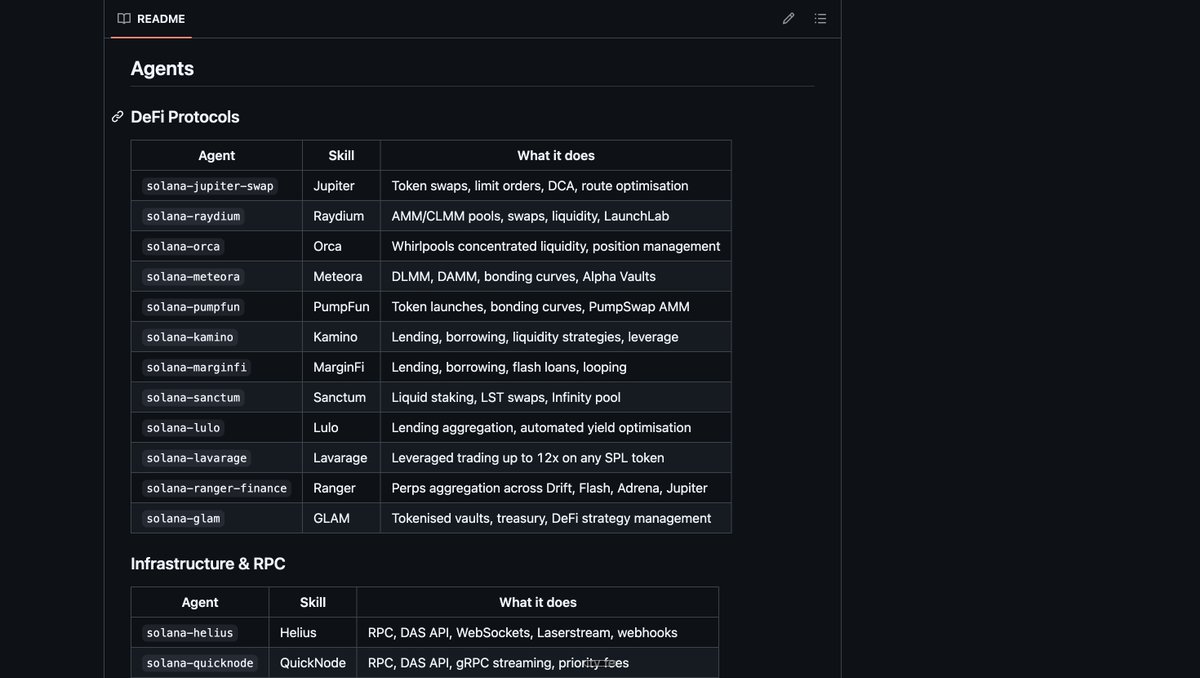This screenshot has height=678, width=1200.
Task: Click 'Lending aggregation, automated yield optimisation'
Action: (x=541, y=427)
